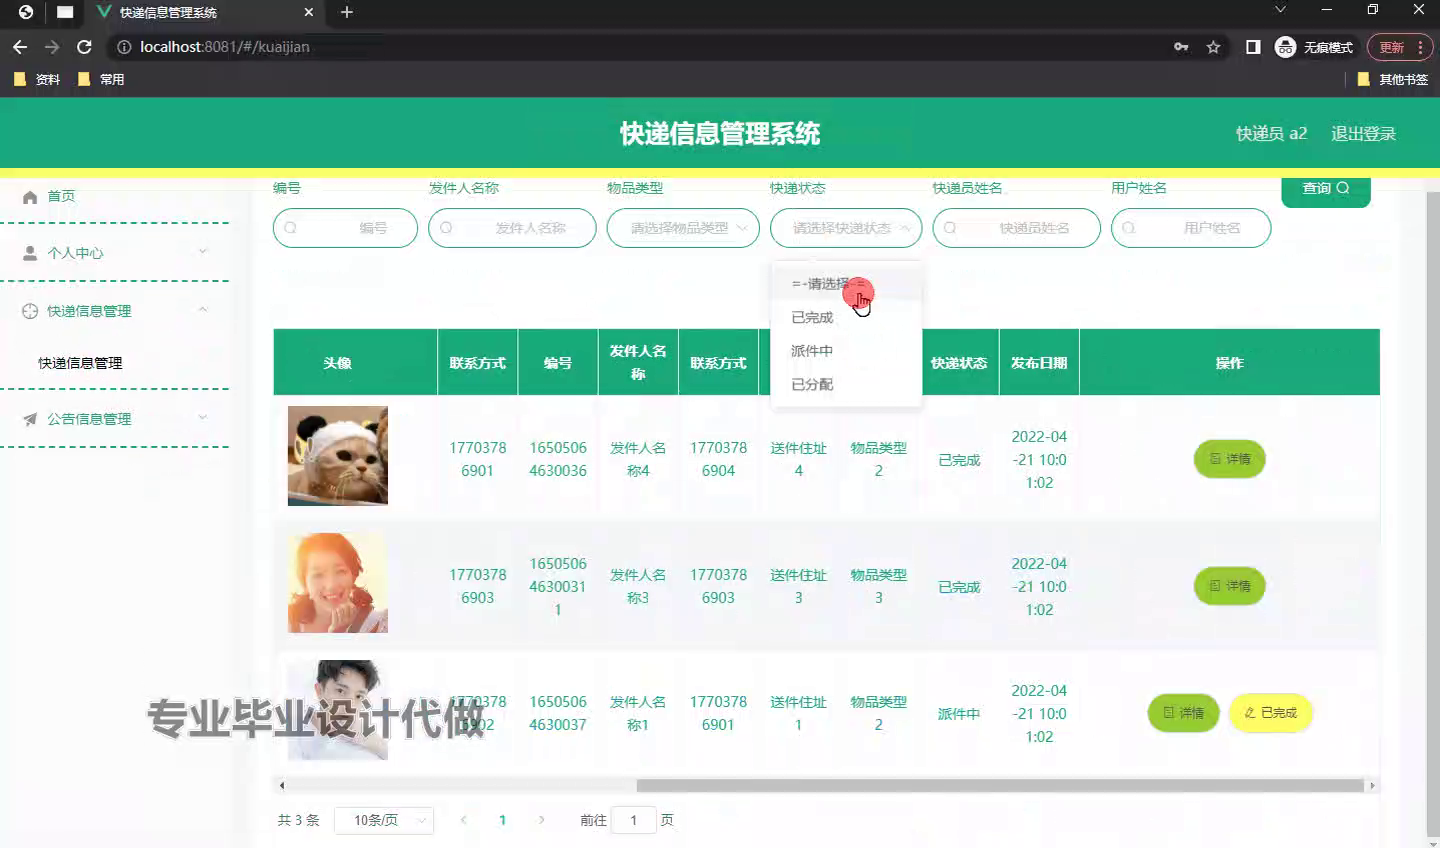Go to previous page arrow
Image resolution: width=1440 pixels, height=848 pixels.
(463, 820)
